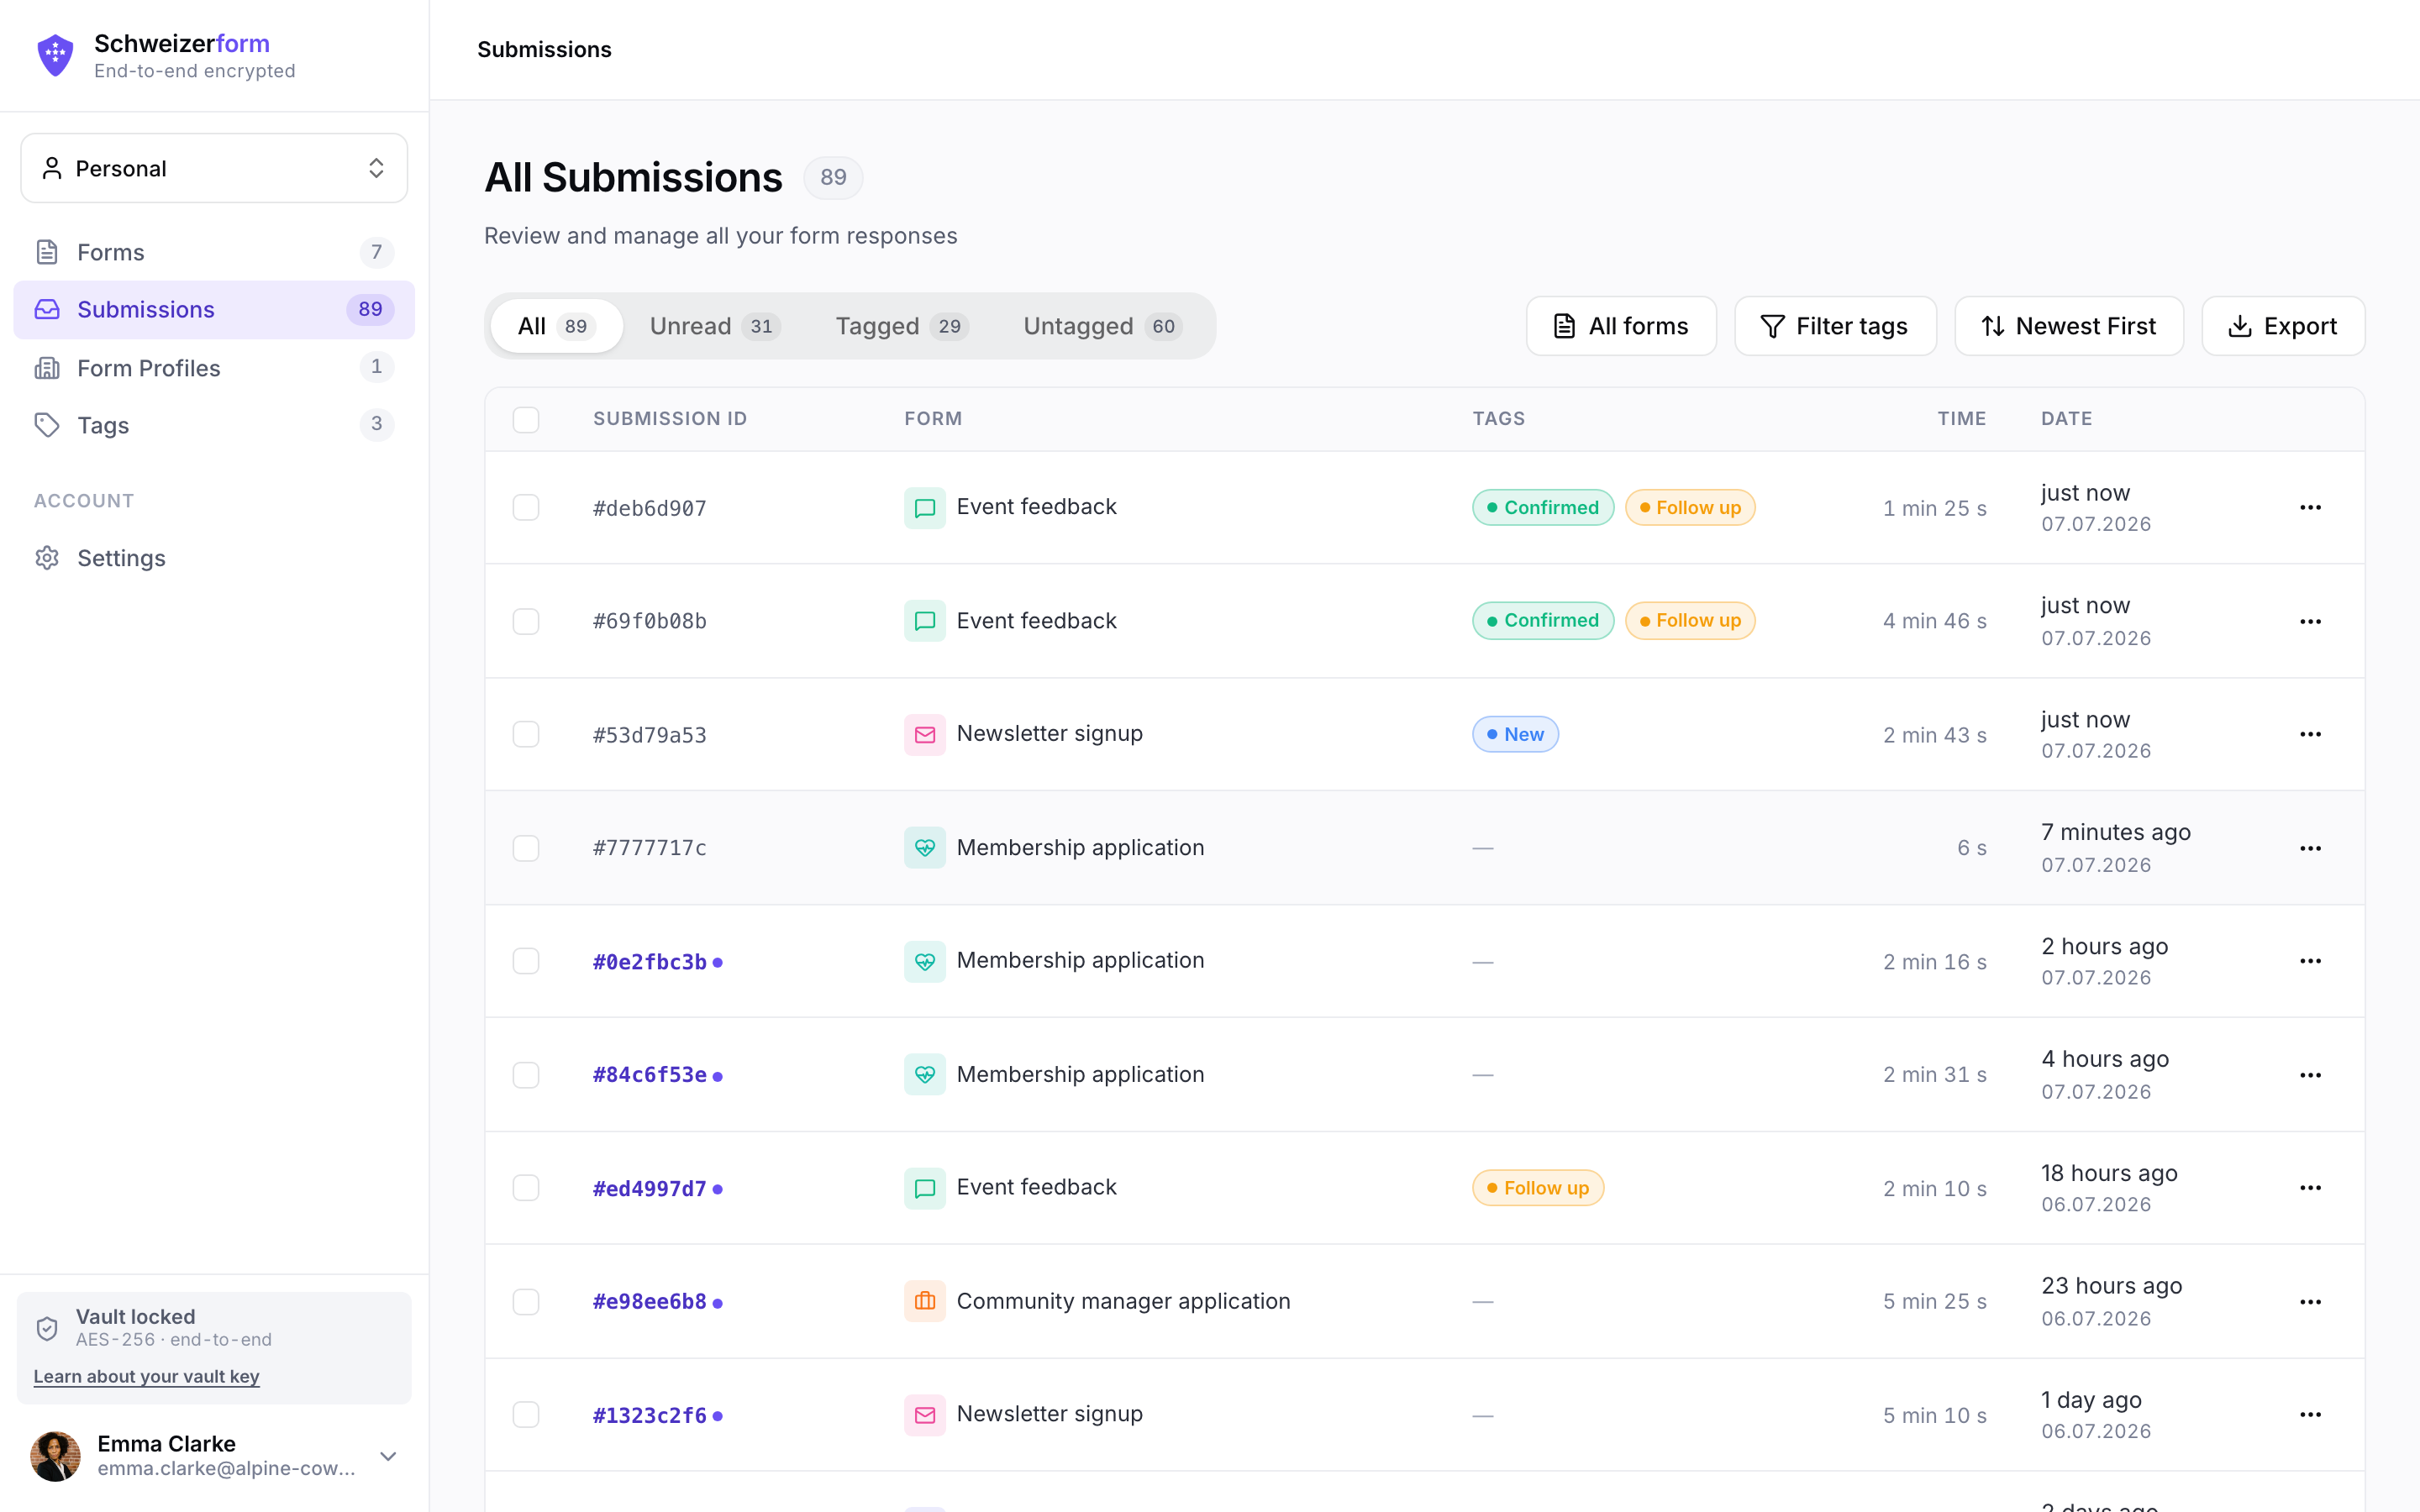Click the Event feedback icon for #69f0b08b
Viewport: 2420px width, 1512px height.
coord(925,621)
